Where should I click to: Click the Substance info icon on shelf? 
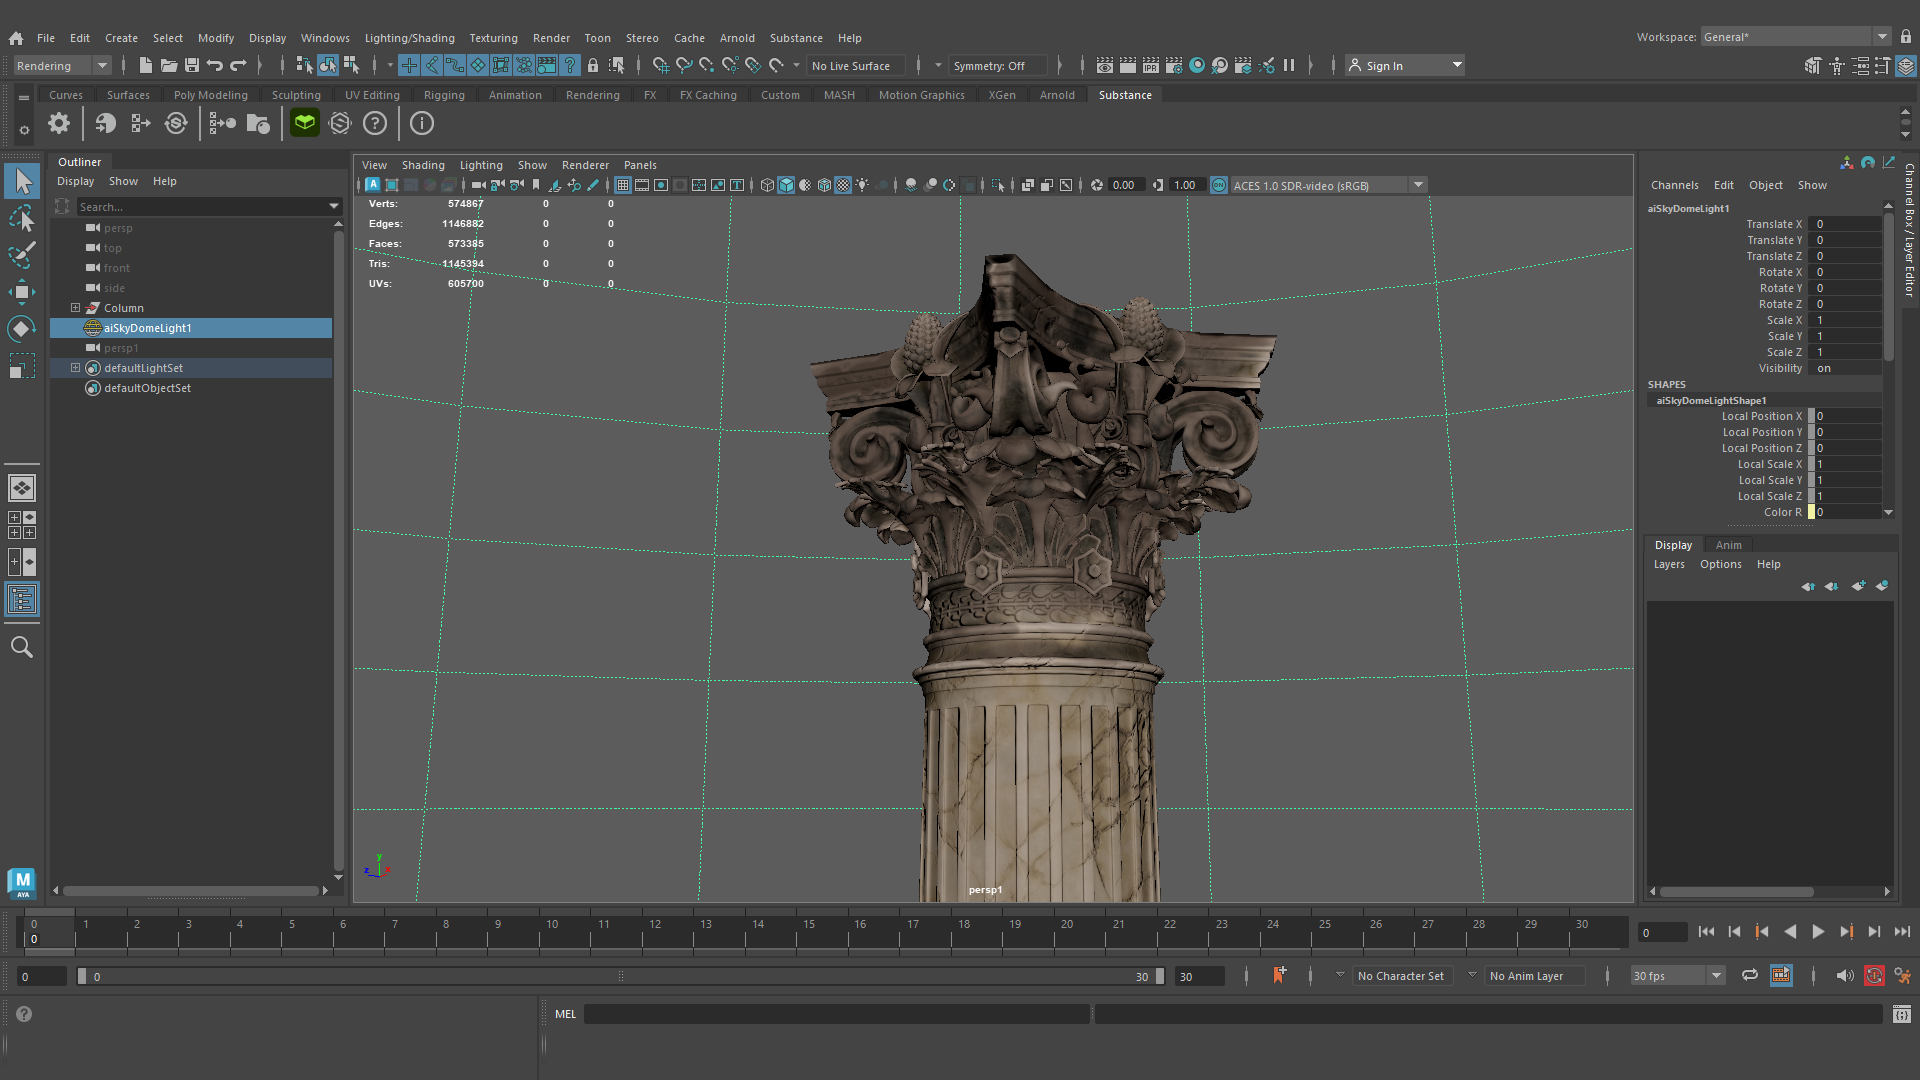422,124
